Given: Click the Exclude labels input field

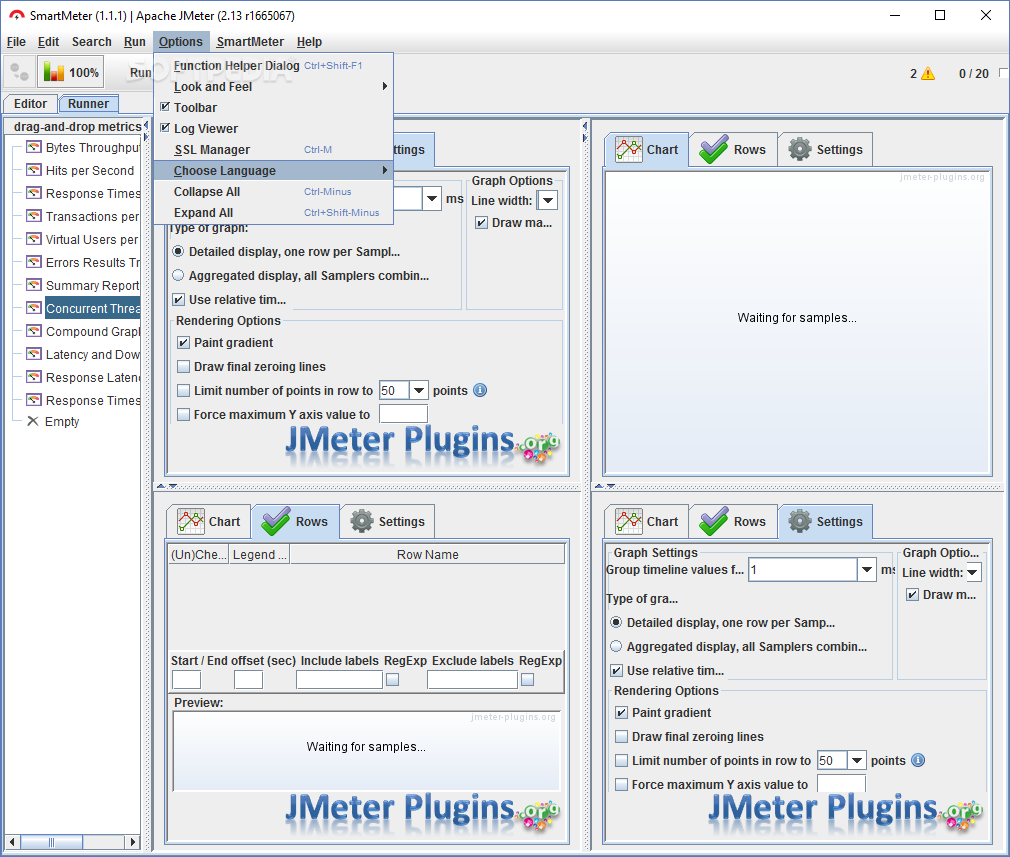Looking at the screenshot, I should [x=472, y=680].
